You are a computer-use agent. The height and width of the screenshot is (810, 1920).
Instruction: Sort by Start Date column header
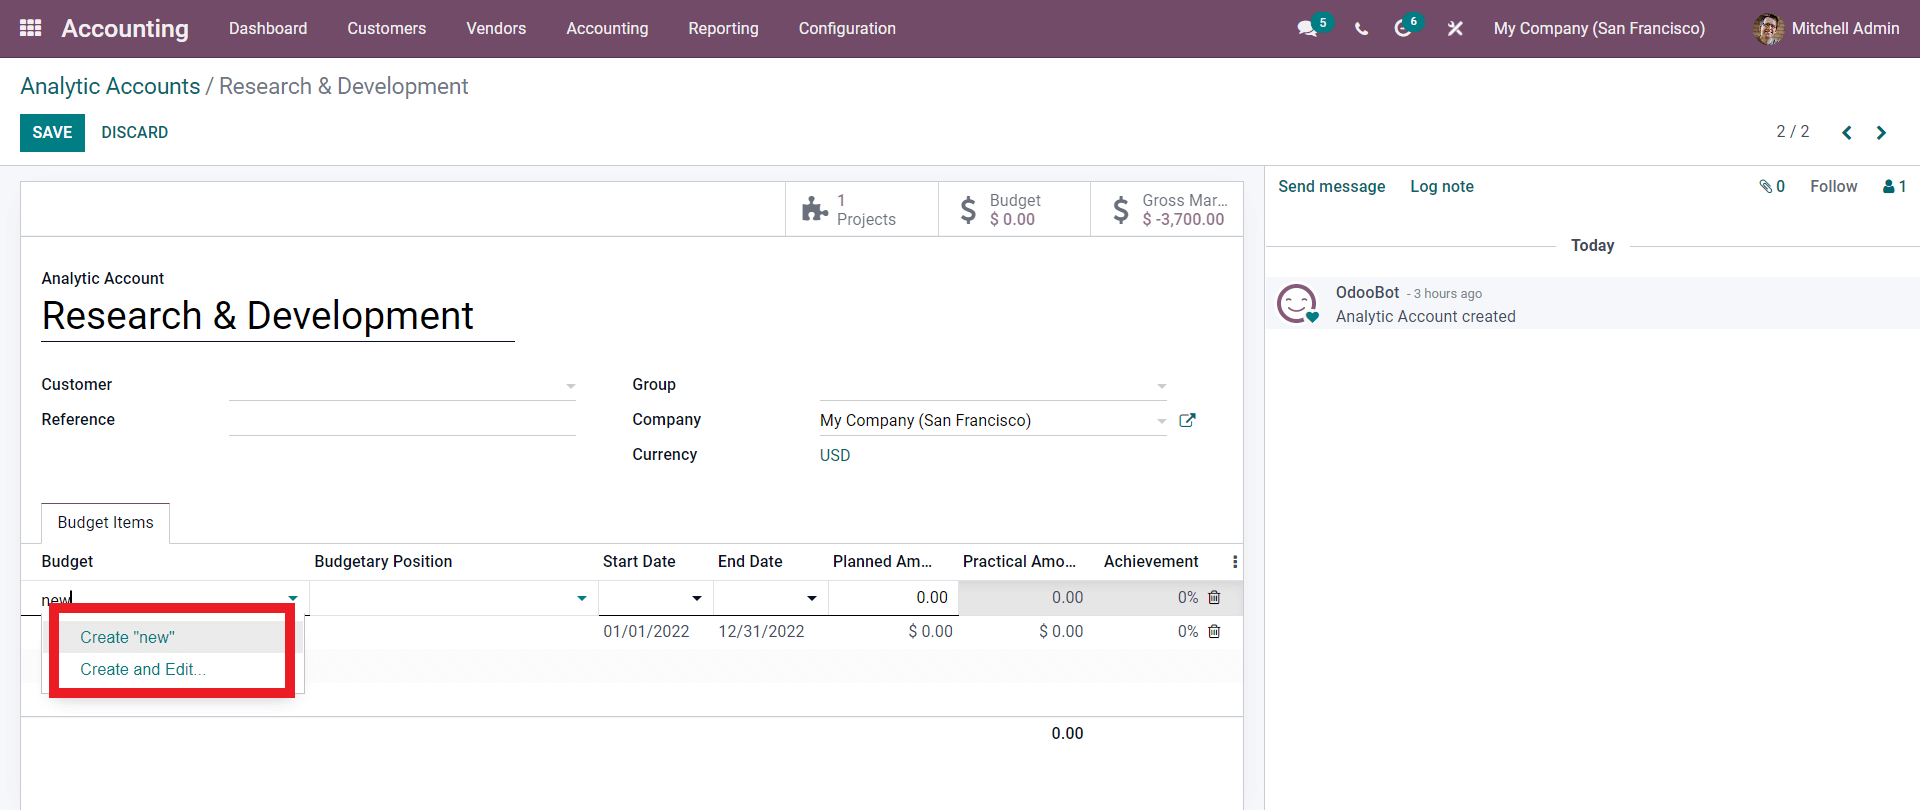pos(639,562)
